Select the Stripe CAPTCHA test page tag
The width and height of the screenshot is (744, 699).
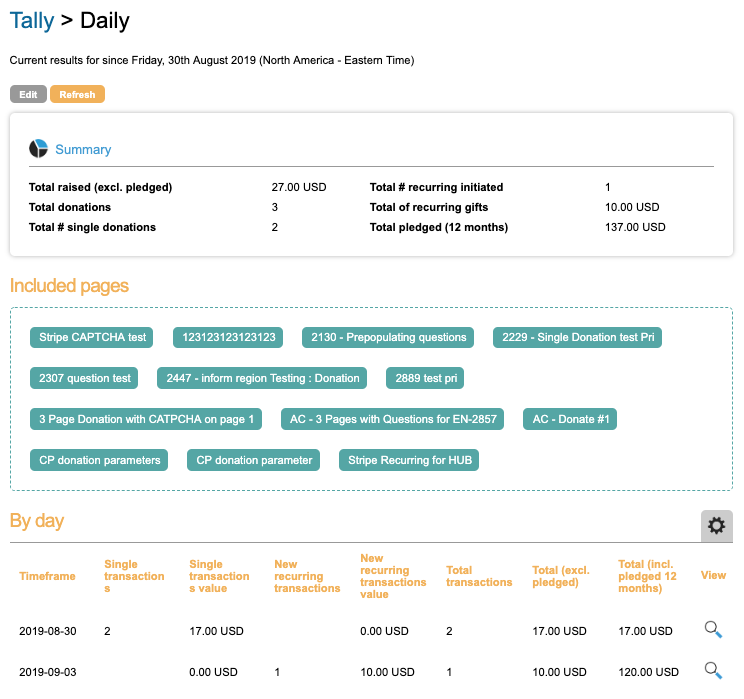(93, 337)
